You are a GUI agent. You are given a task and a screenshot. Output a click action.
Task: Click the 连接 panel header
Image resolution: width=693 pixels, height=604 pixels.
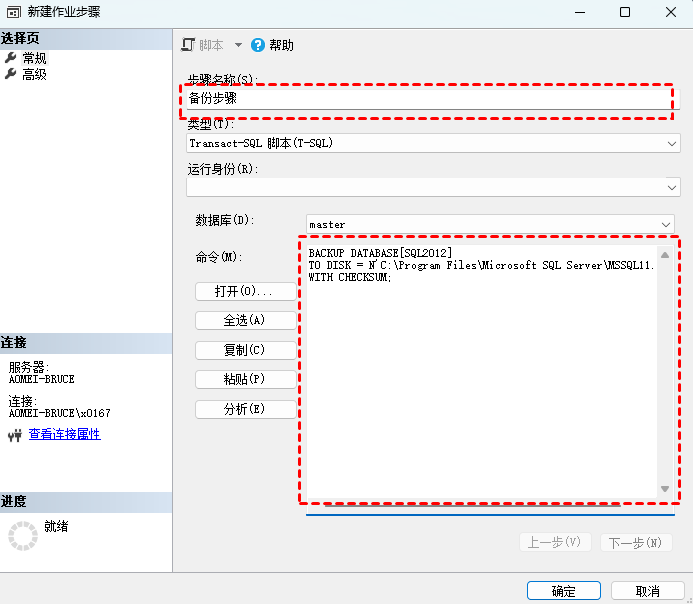86,343
